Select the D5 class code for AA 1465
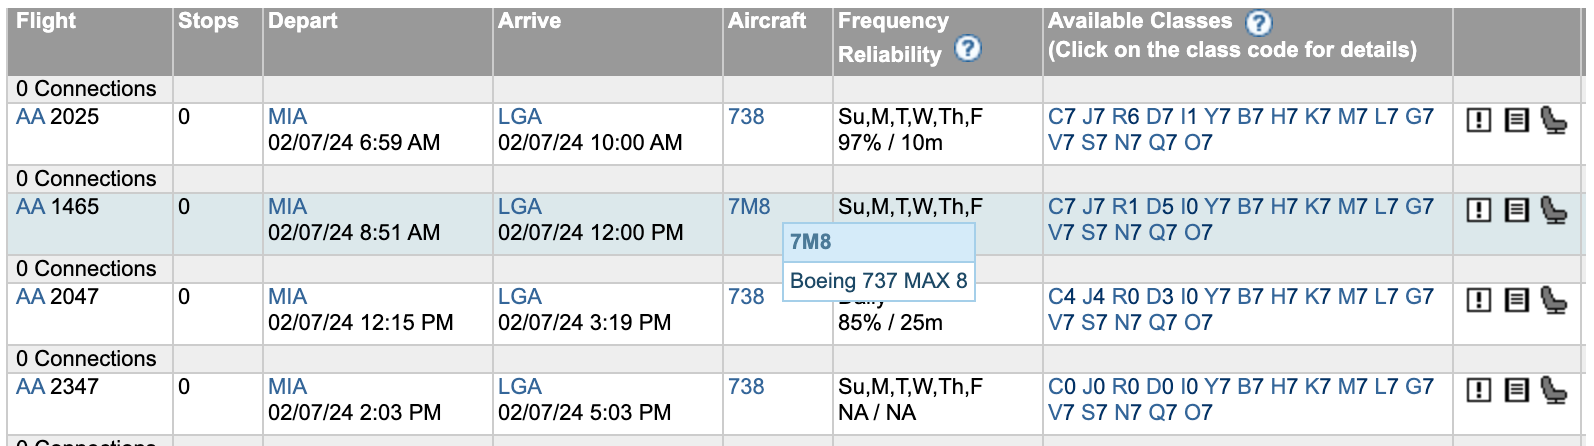This screenshot has width=1594, height=446. [x=1159, y=207]
